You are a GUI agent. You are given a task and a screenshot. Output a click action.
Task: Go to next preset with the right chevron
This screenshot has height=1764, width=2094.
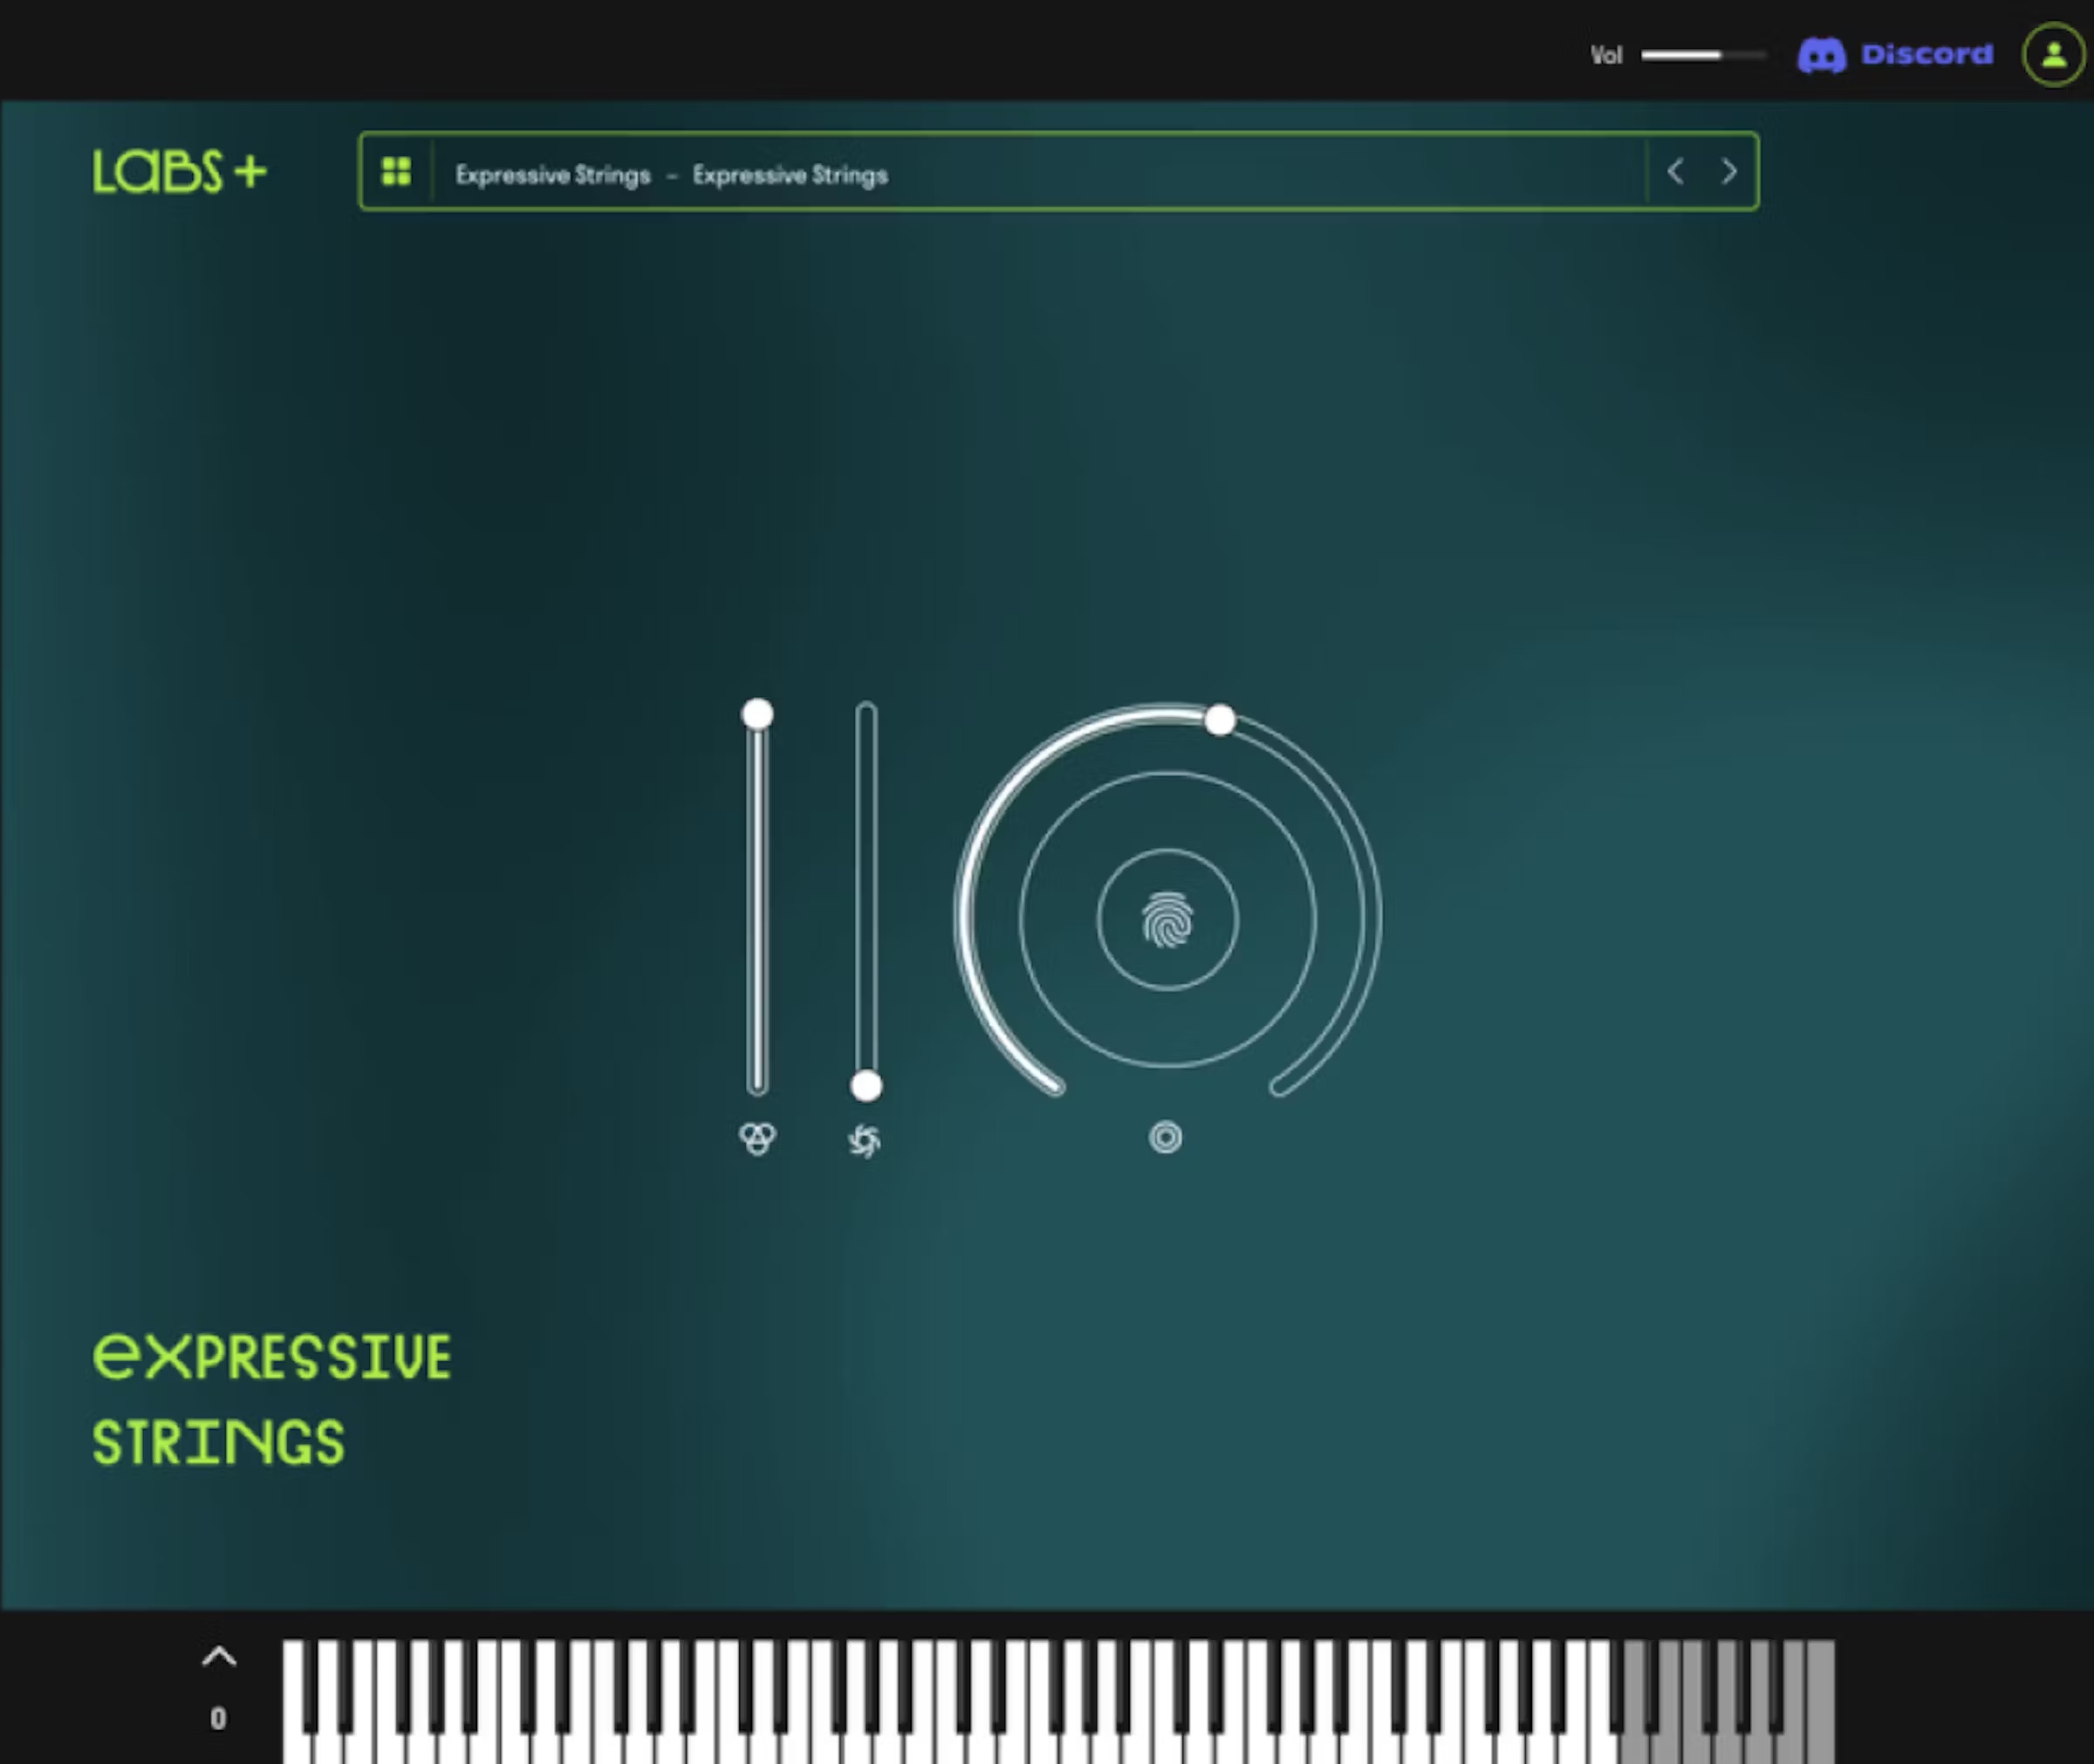[1729, 172]
